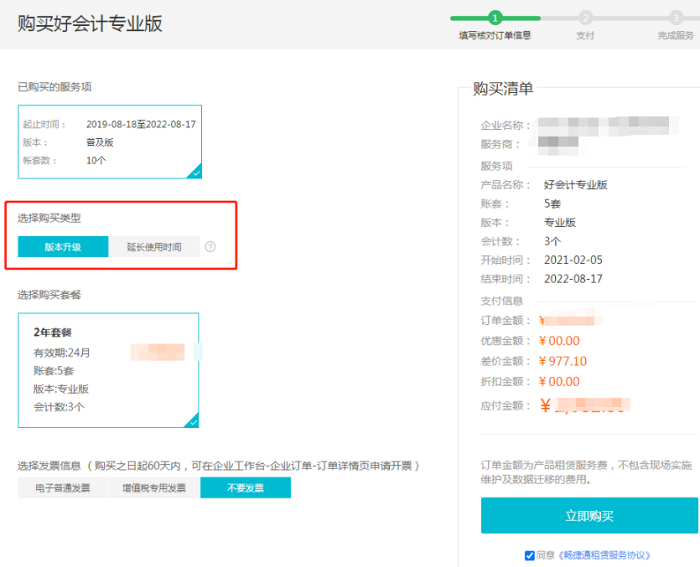Image resolution: width=700 pixels, height=567 pixels.
Task: Click the 选择购买类型 label
Action: coord(49,218)
